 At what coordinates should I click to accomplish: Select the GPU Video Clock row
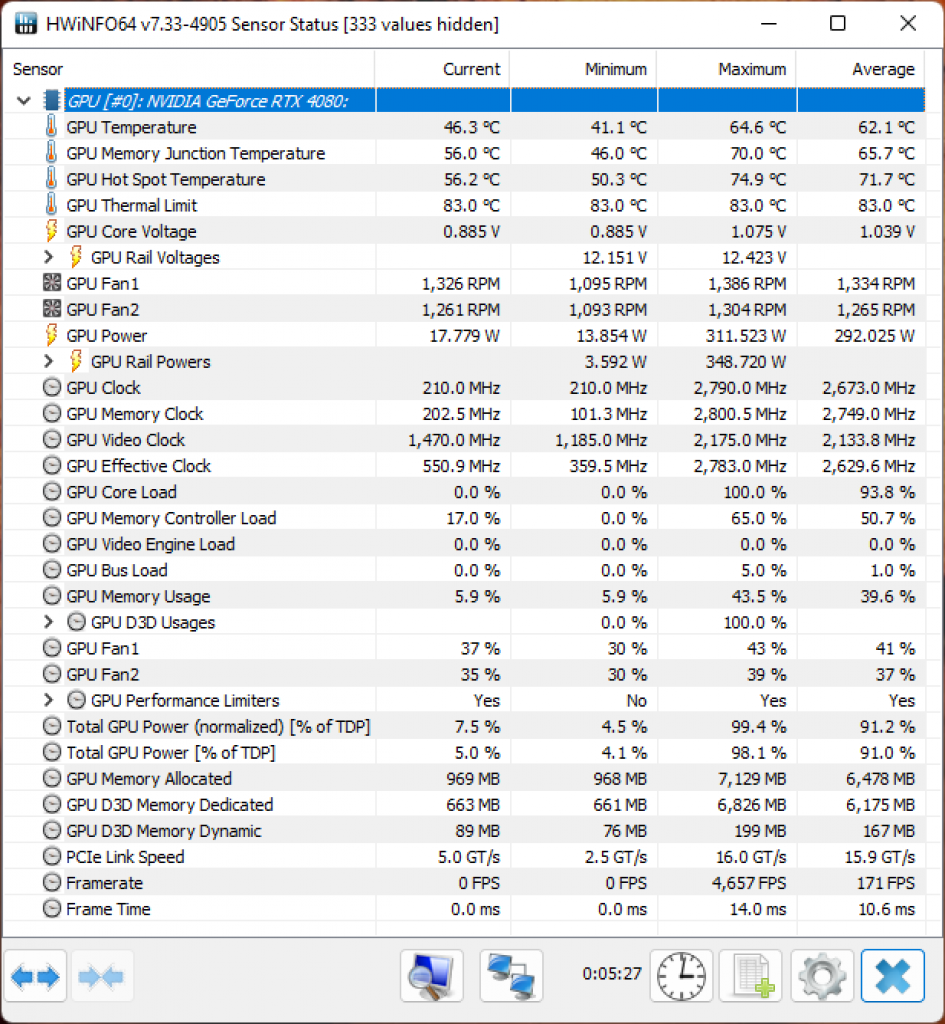tap(464, 440)
